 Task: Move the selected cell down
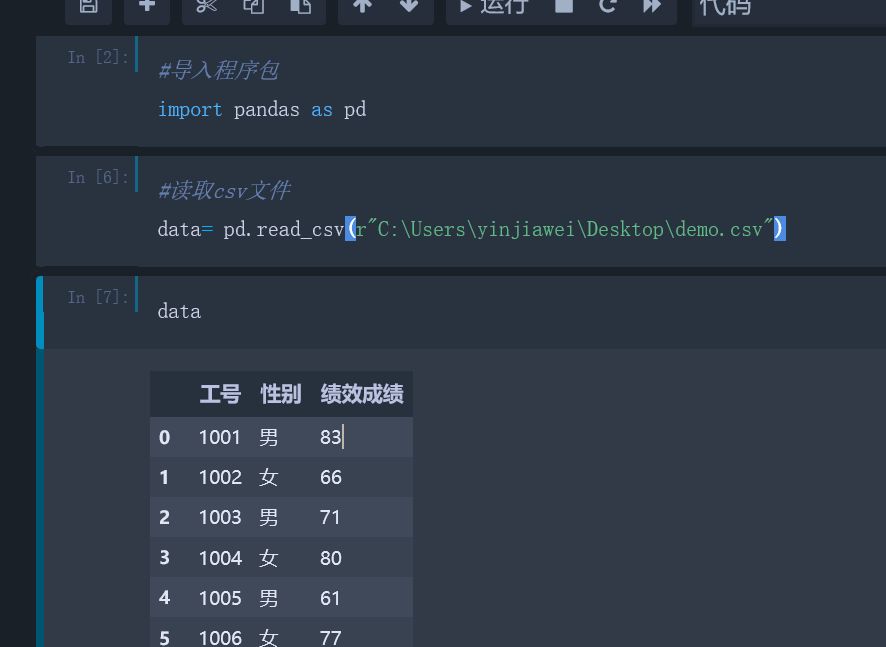(408, 8)
